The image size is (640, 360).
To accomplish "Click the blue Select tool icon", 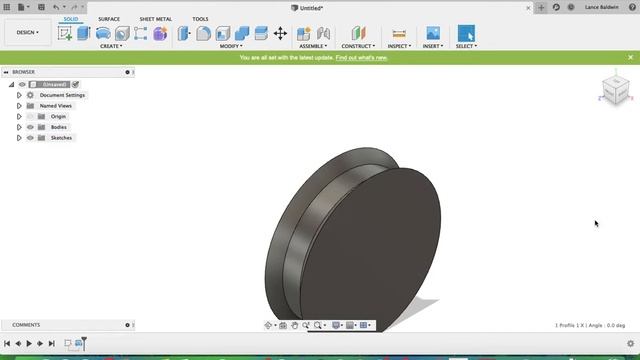I will pos(466,33).
